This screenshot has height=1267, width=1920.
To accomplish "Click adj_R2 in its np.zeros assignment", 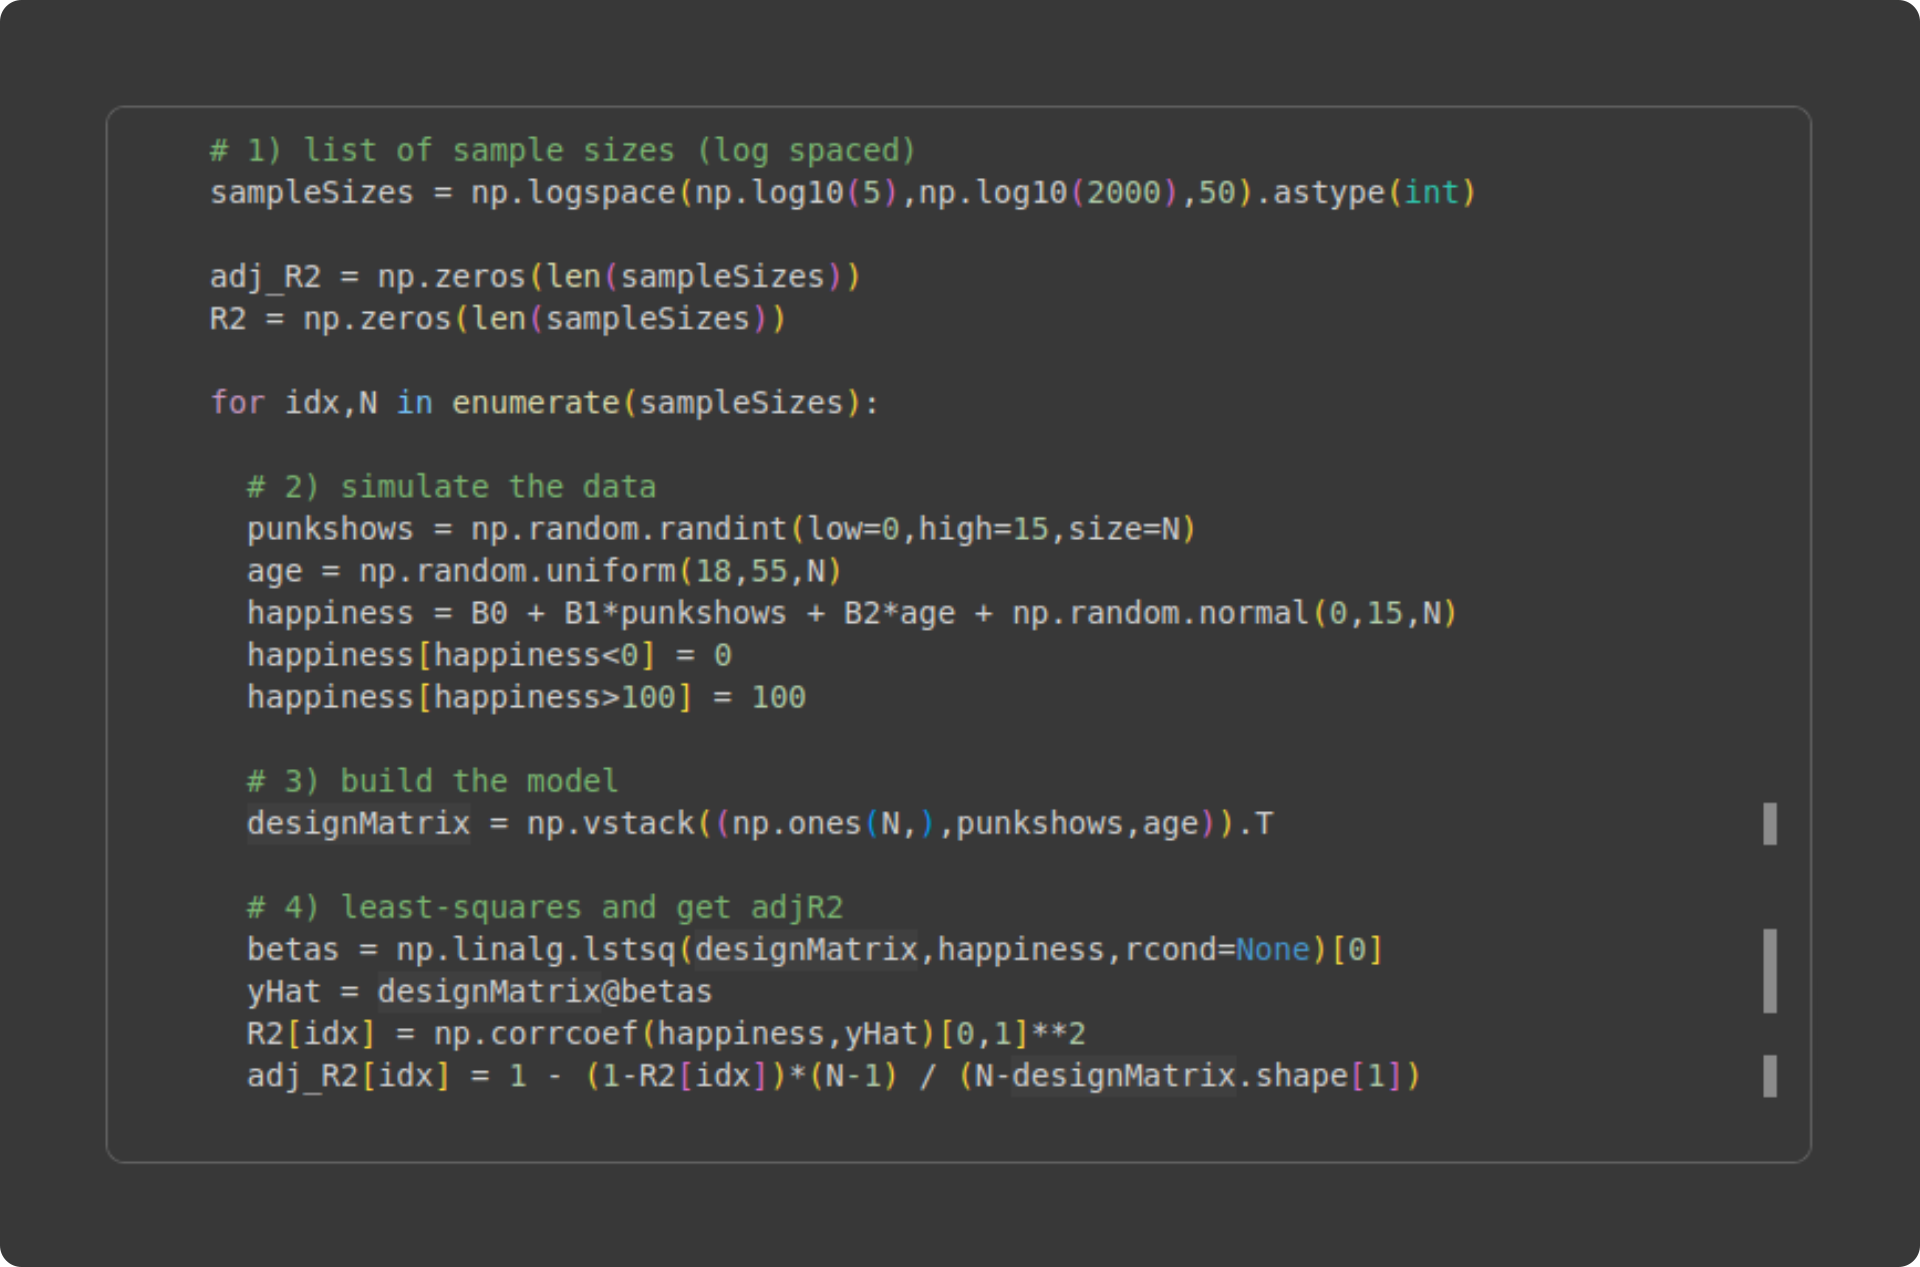I will (x=265, y=276).
